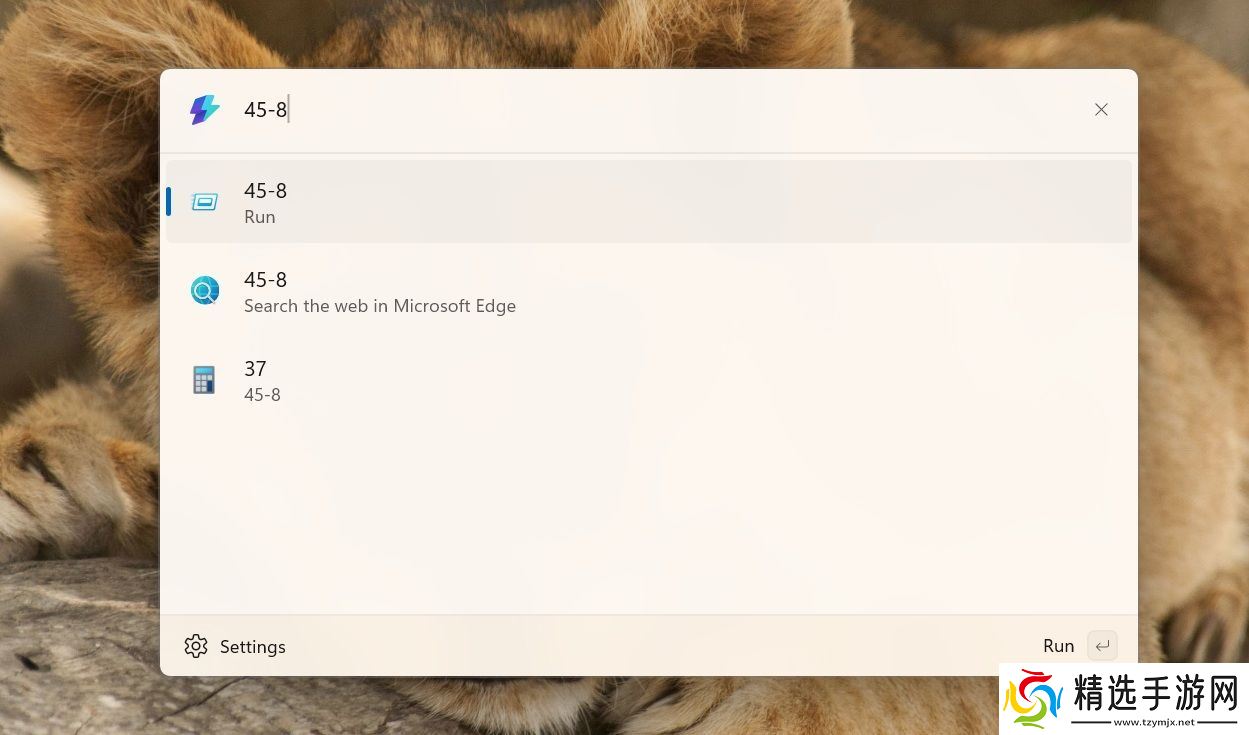This screenshot has height=735, width=1249.
Task: Clear the query with the X button
Action: click(x=1101, y=110)
